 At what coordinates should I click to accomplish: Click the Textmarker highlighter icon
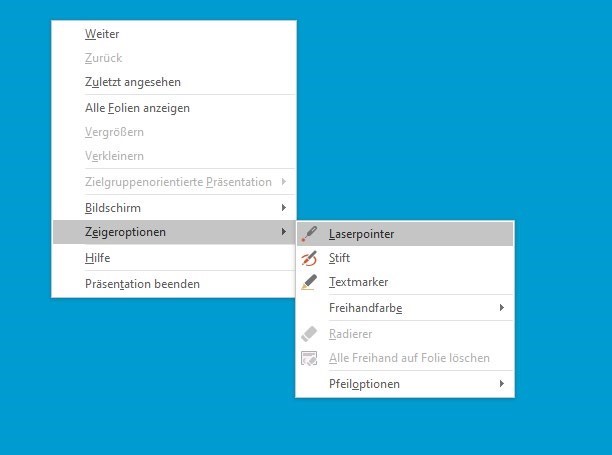point(309,283)
